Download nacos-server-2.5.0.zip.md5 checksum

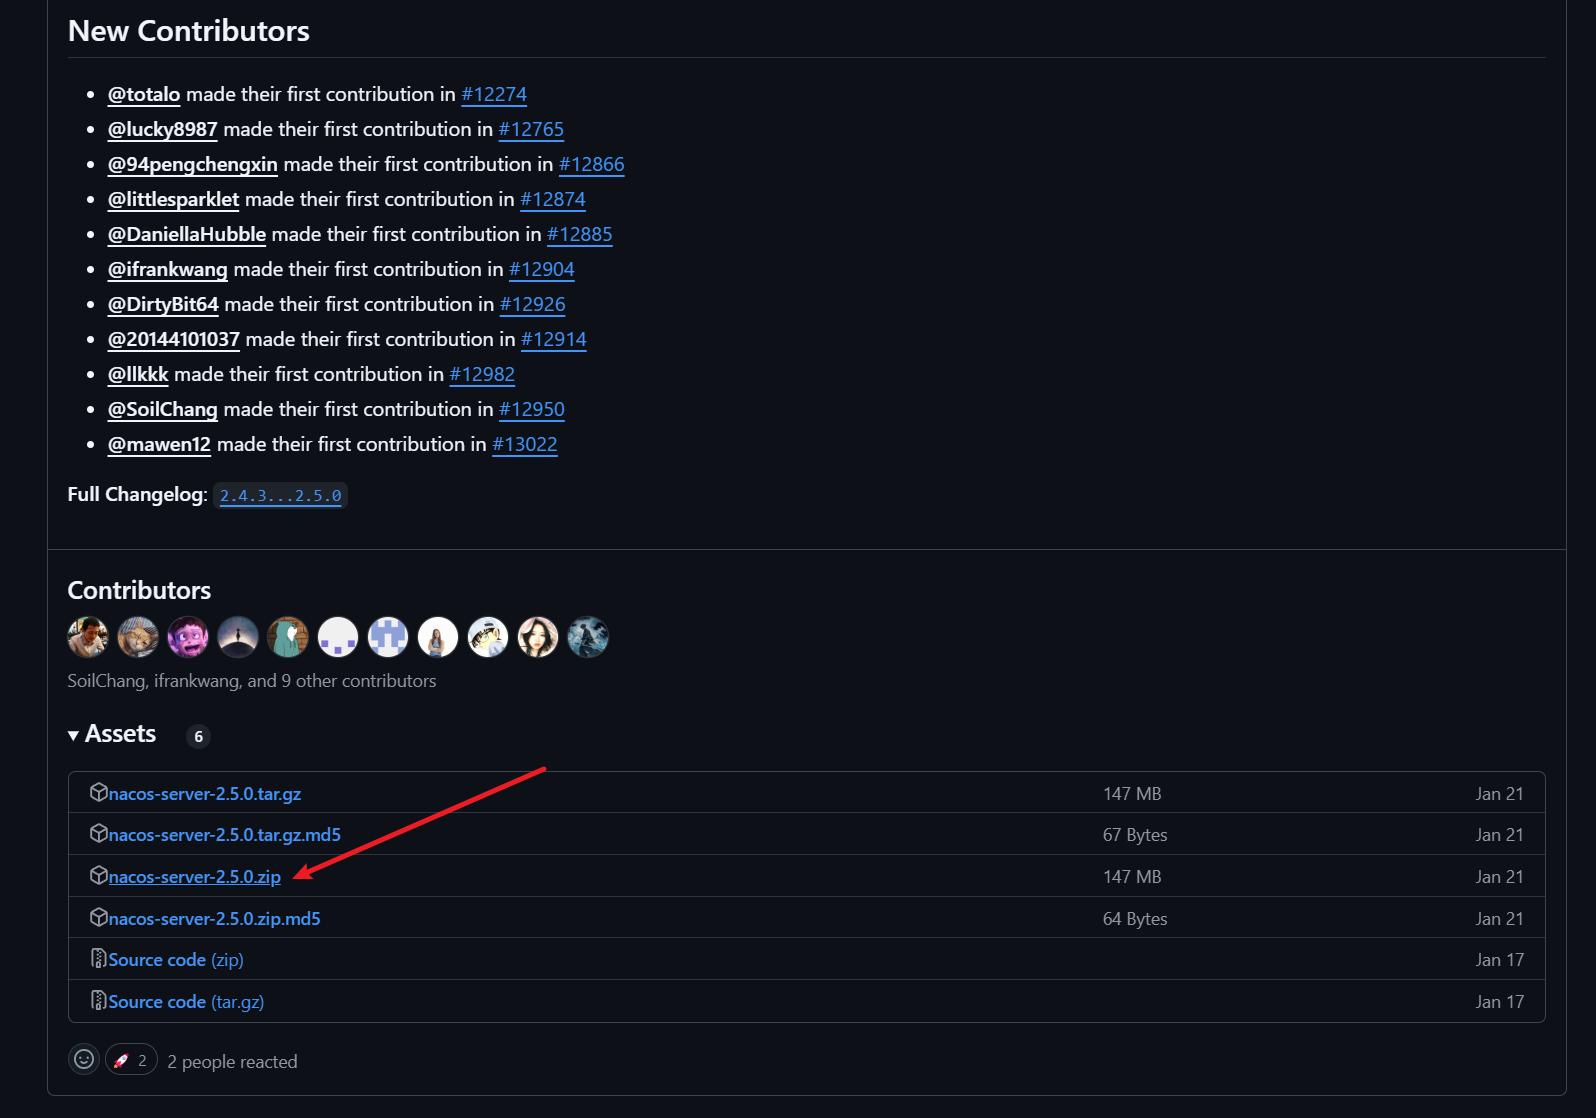[215, 919]
